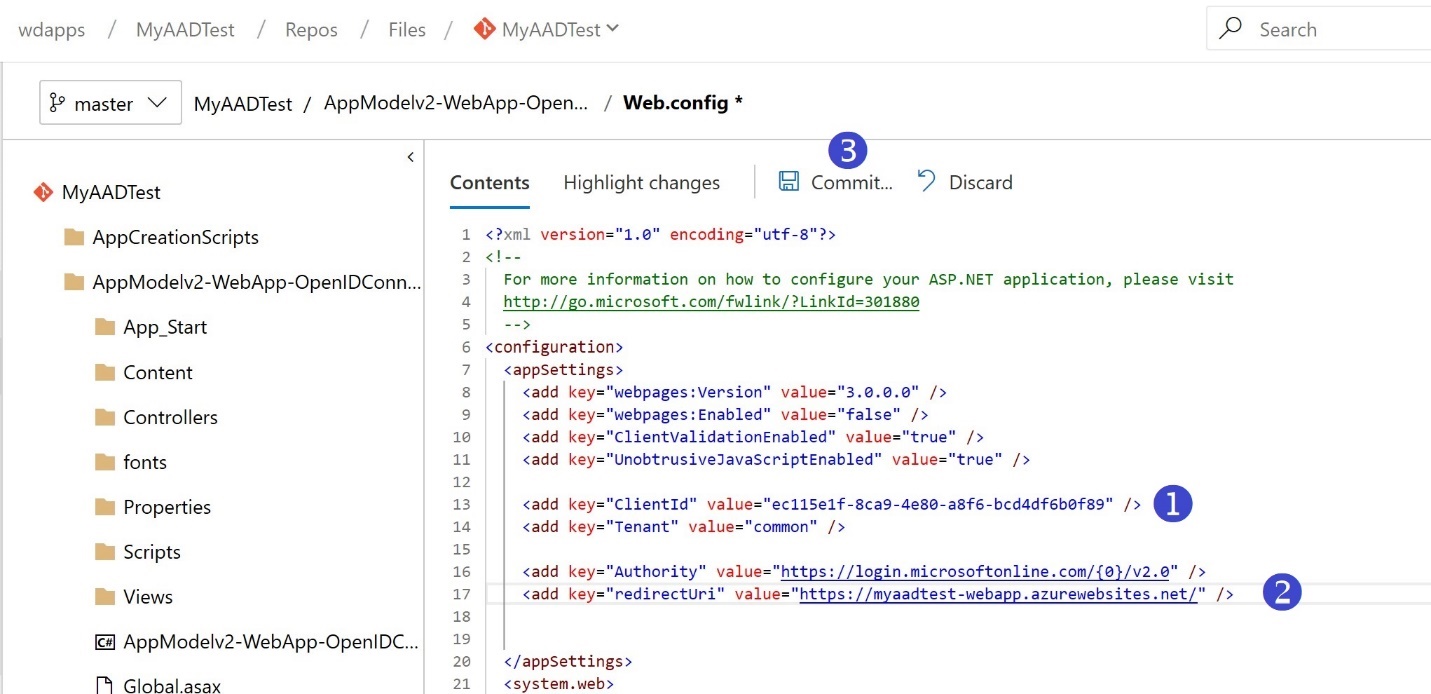Viewport: 1431px width, 694px height.
Task: Navigate to Repos breadcrumb
Action: pos(311,30)
